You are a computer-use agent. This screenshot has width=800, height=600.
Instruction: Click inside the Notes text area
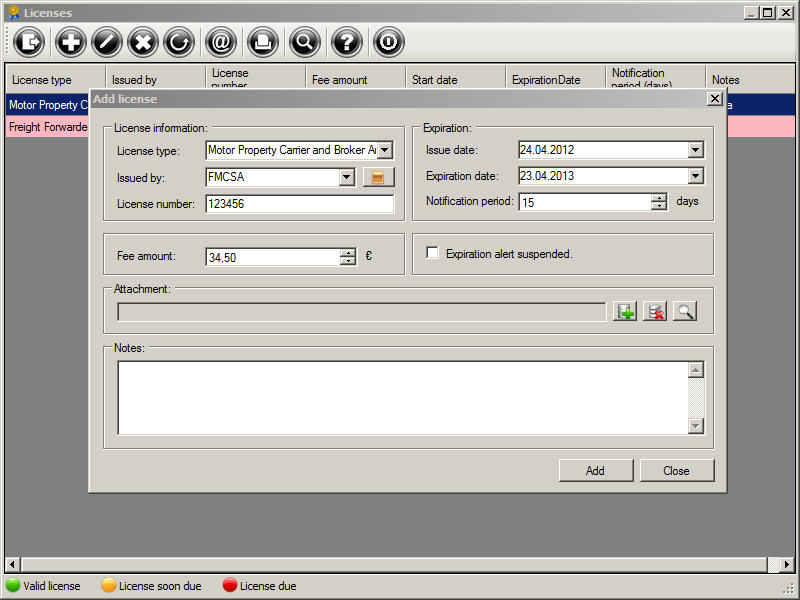pos(402,397)
